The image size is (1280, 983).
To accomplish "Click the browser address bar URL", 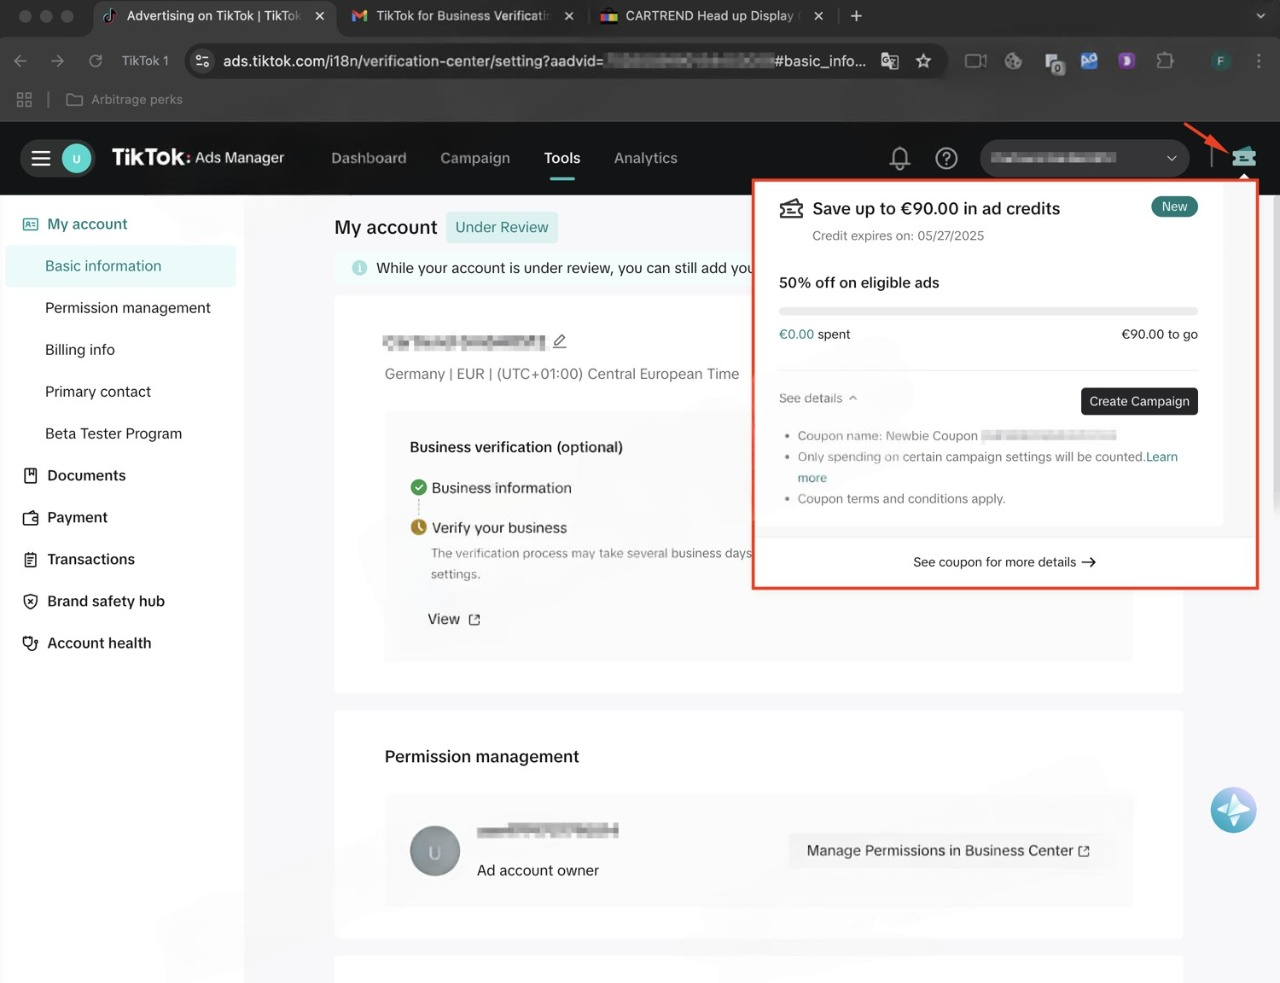I will click(545, 61).
